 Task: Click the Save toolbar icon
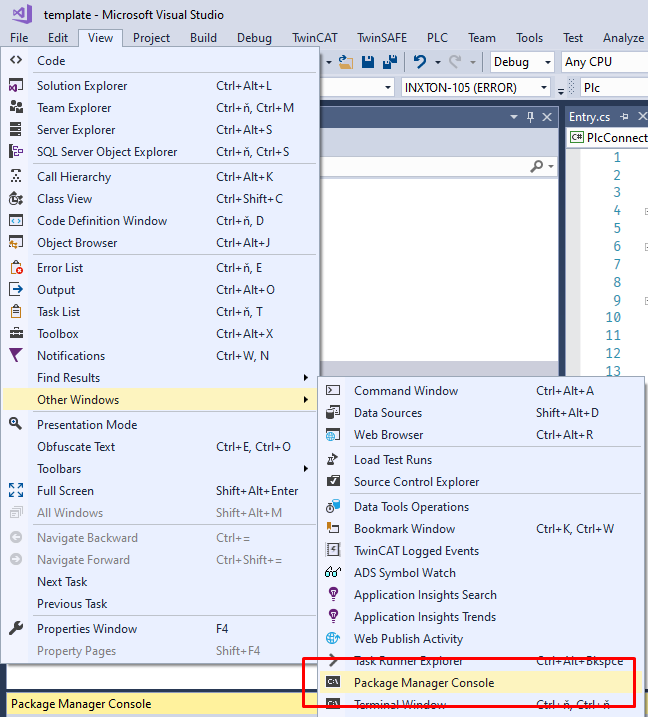(x=368, y=62)
